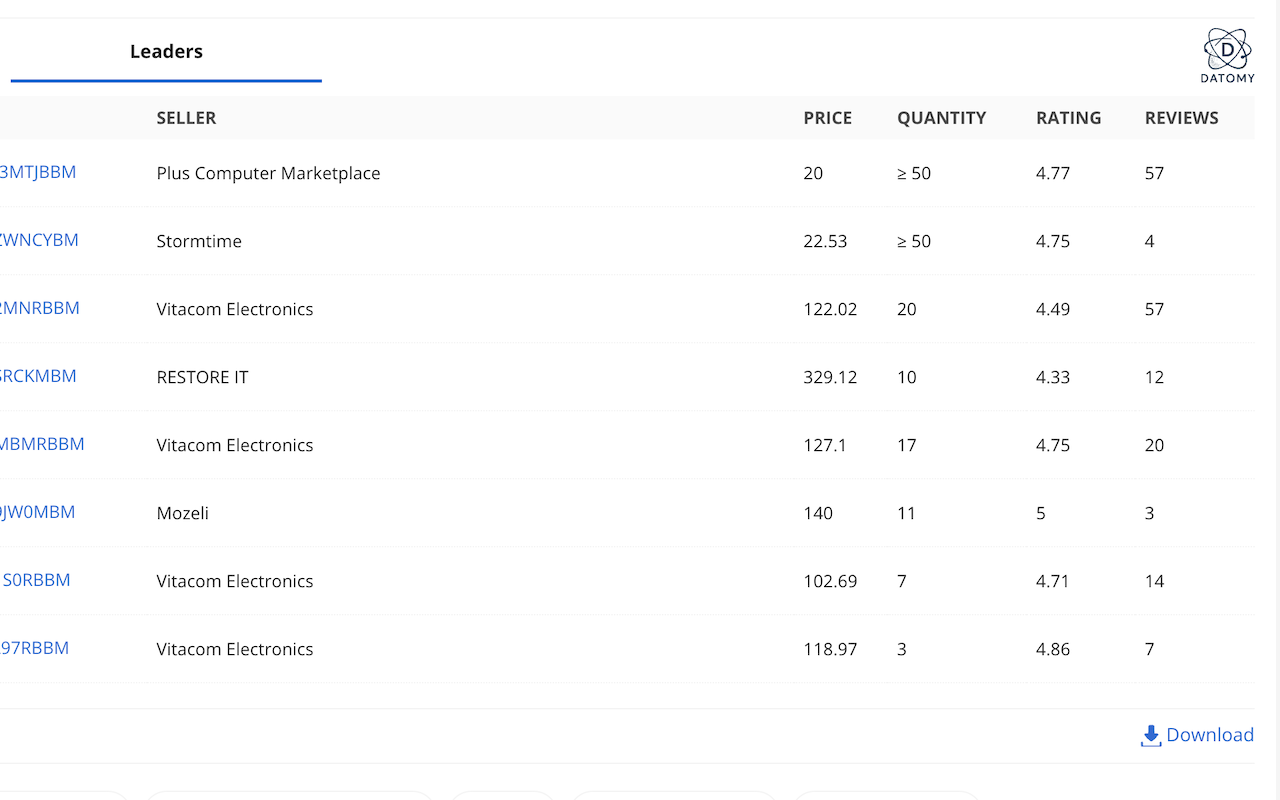This screenshot has width=1280, height=800.
Task: Open product link ending in 3MTJBBM
Action: click(x=38, y=172)
